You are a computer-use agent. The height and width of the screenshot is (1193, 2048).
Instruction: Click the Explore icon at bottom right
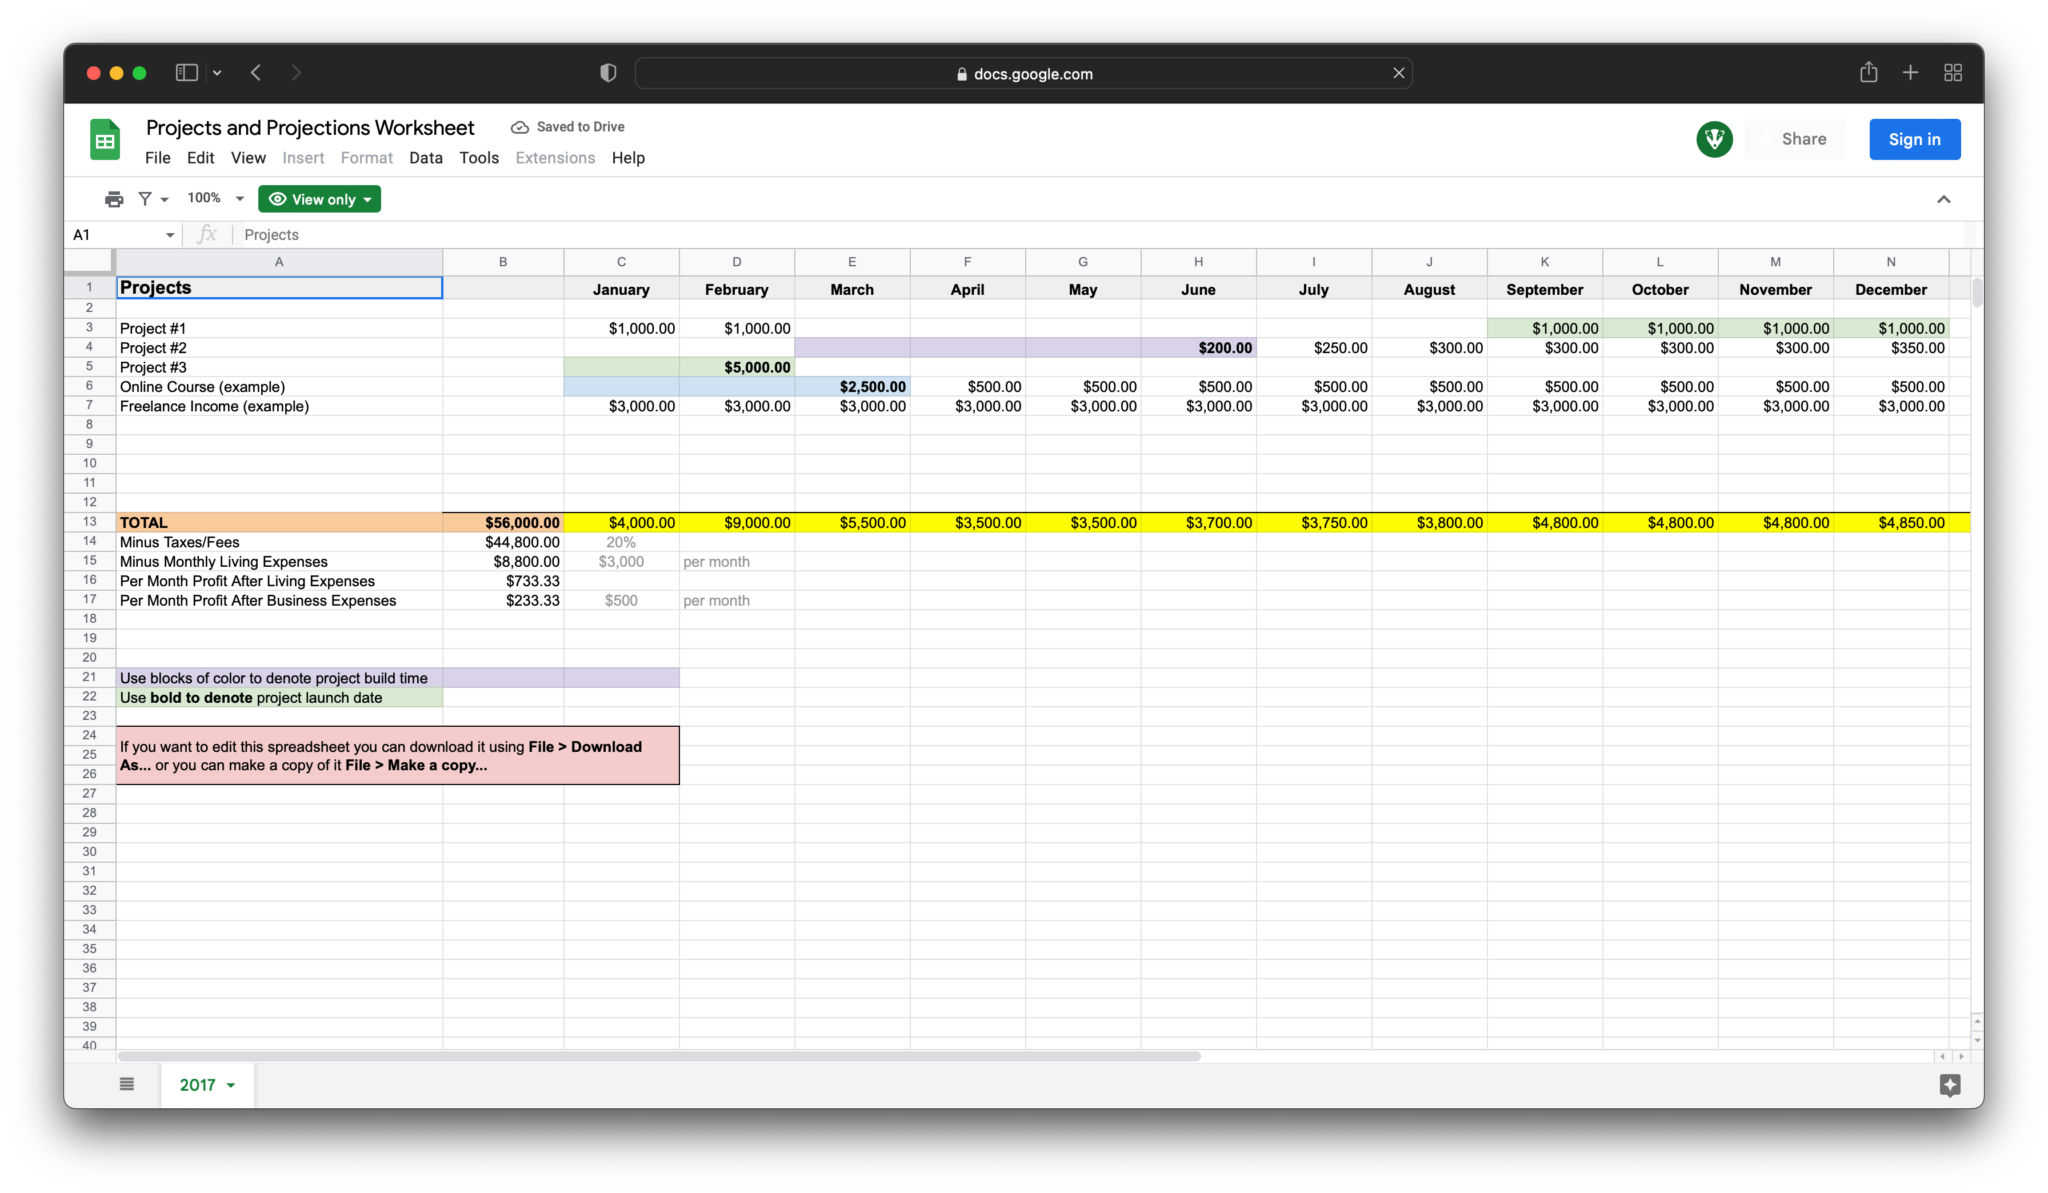tap(1948, 1084)
